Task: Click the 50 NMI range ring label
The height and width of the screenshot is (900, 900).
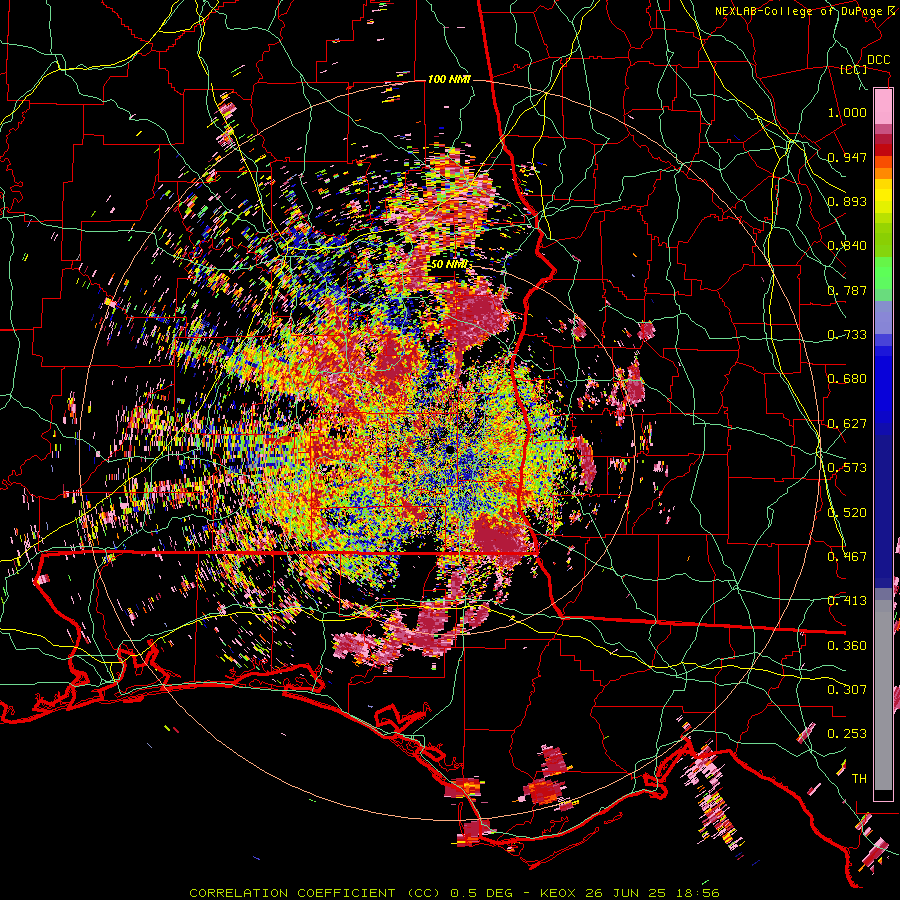Action: tap(449, 265)
